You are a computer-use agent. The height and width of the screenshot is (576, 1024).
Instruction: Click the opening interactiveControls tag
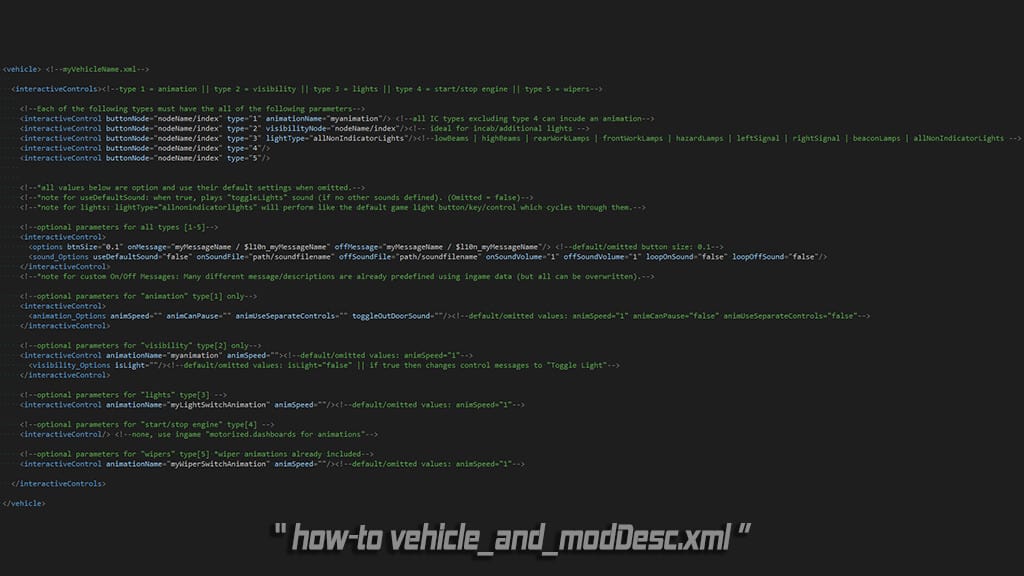pos(55,89)
